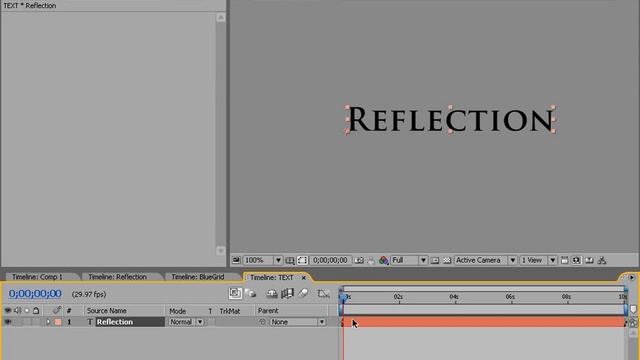
Task: Click the always preview this view icon
Action: tap(236, 260)
